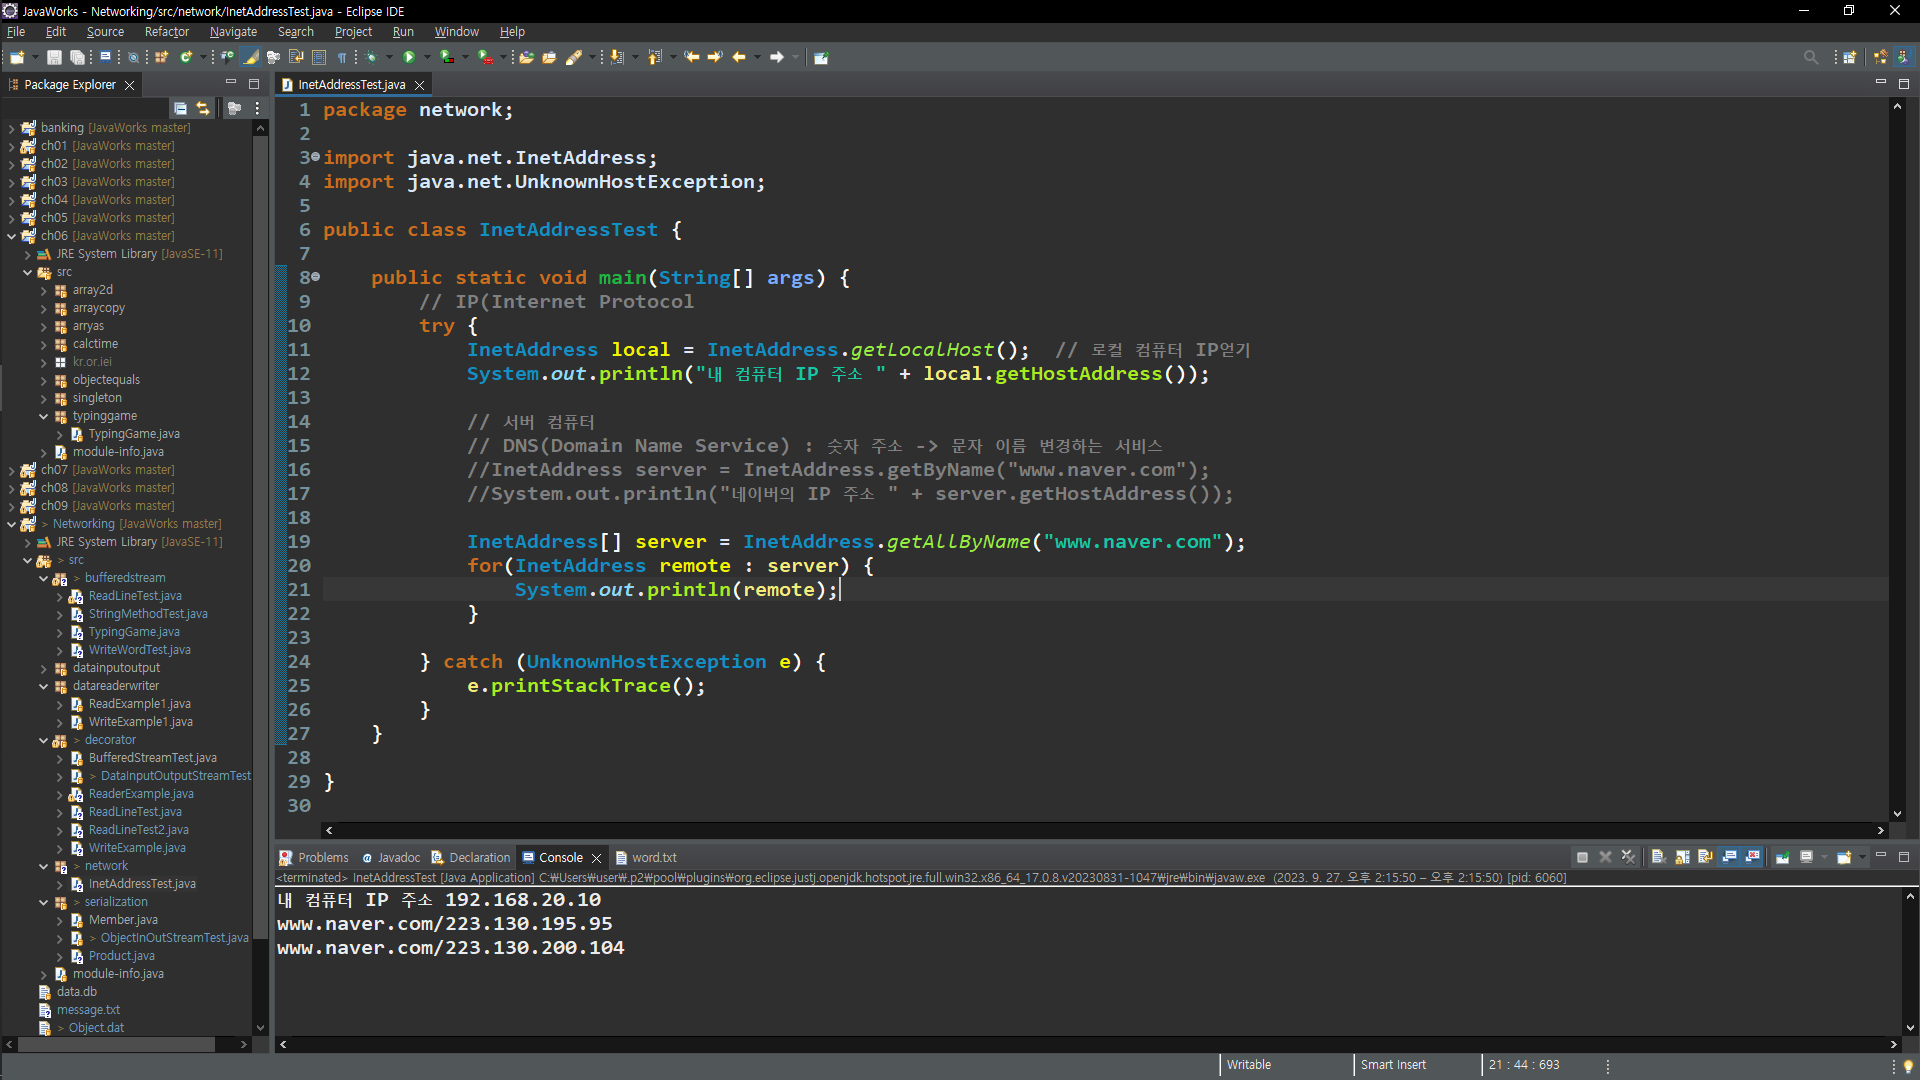Image resolution: width=1920 pixels, height=1080 pixels.
Task: Collapse the typinggame package
Action: [44, 416]
